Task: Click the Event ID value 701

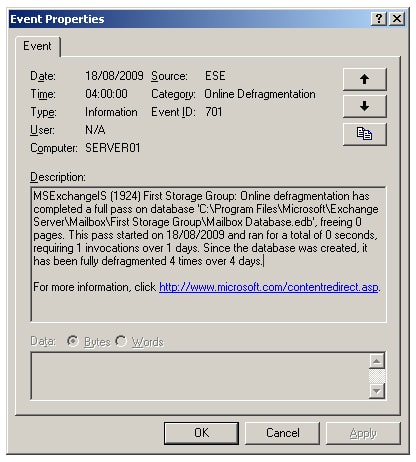Action: 214,112
